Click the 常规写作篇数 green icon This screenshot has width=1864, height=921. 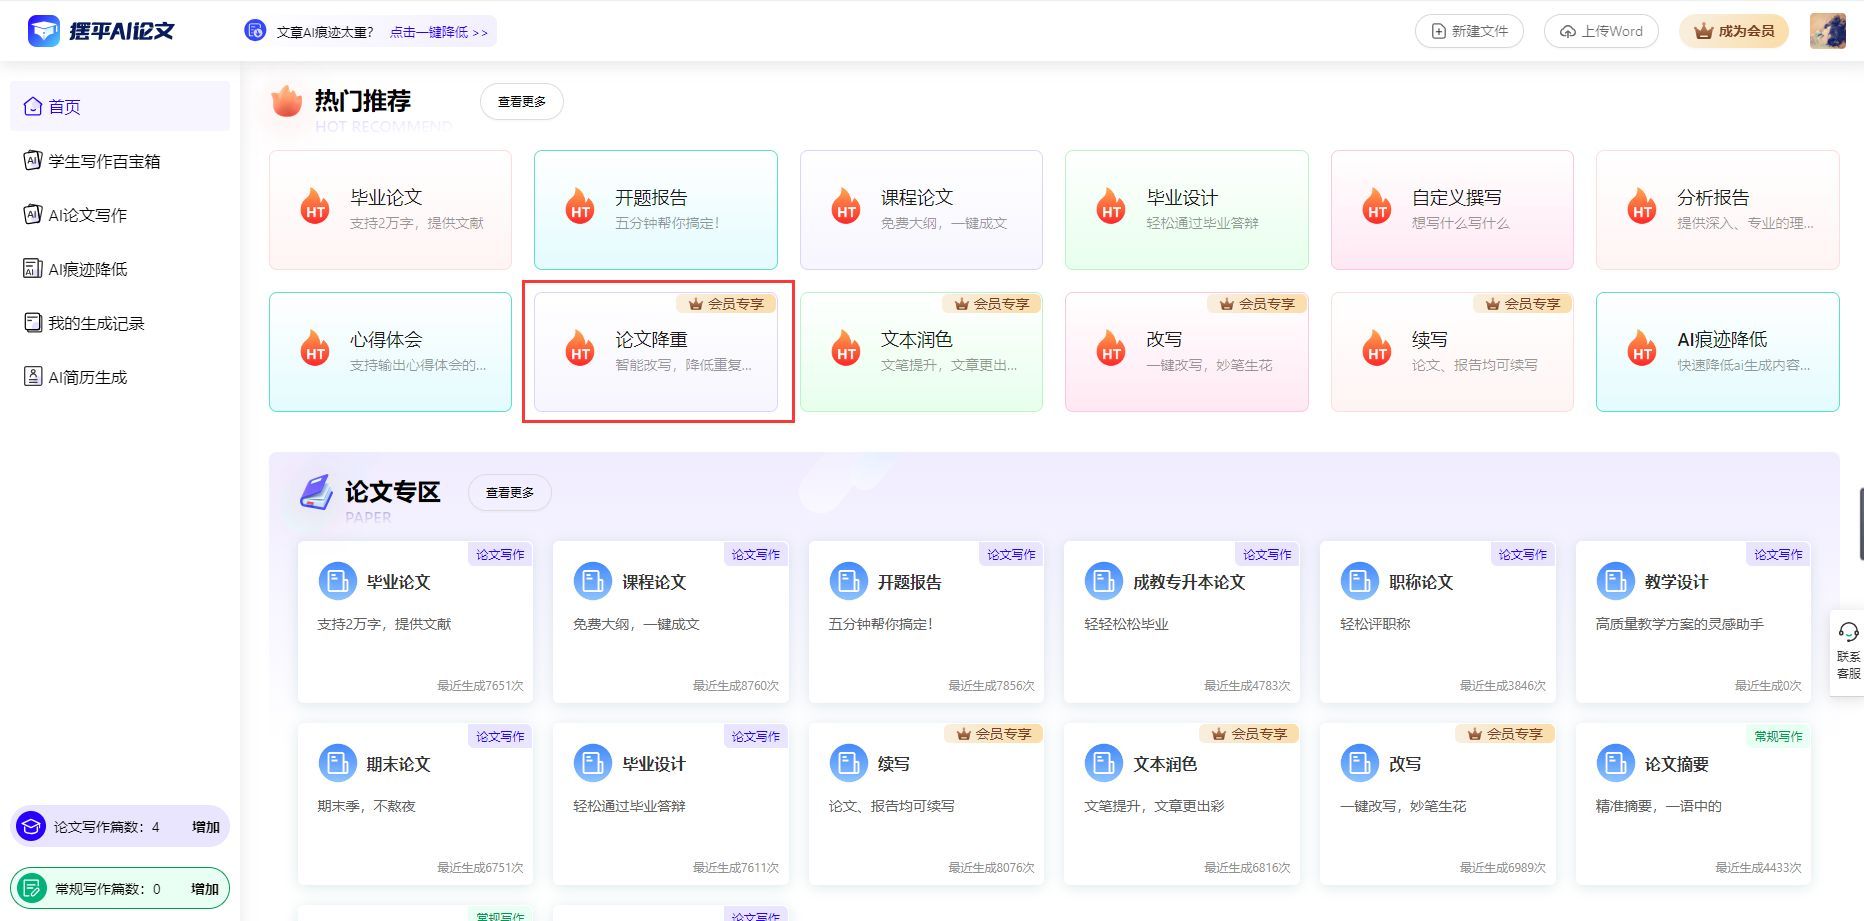tap(33, 888)
